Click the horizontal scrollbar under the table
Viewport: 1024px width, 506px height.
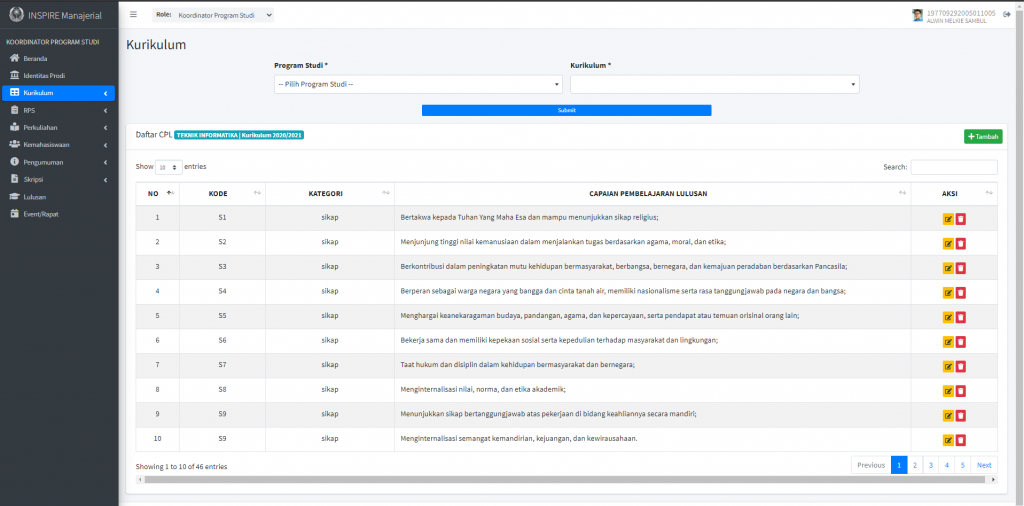pos(564,479)
